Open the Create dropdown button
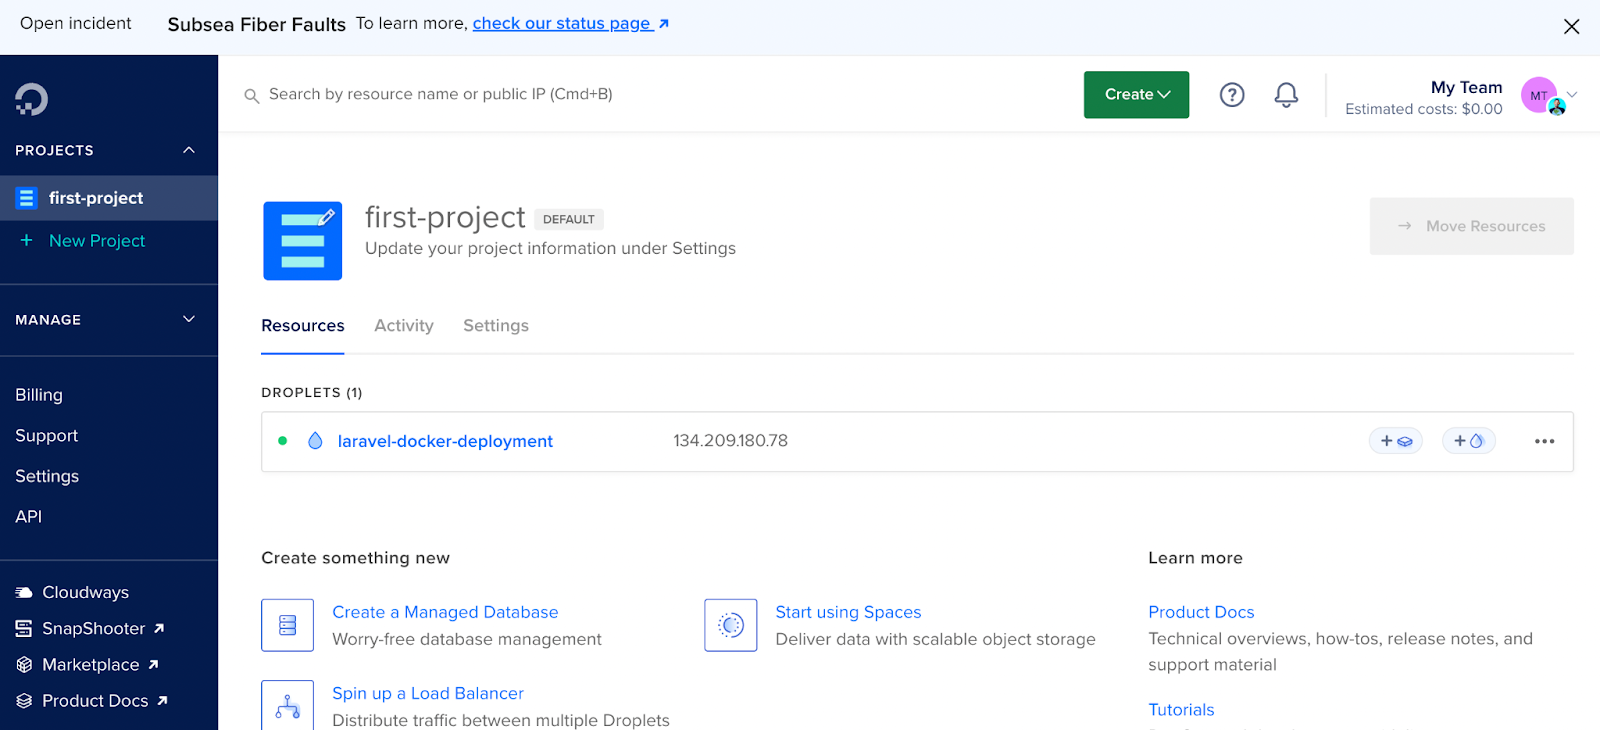This screenshot has height=730, width=1600. (1137, 95)
